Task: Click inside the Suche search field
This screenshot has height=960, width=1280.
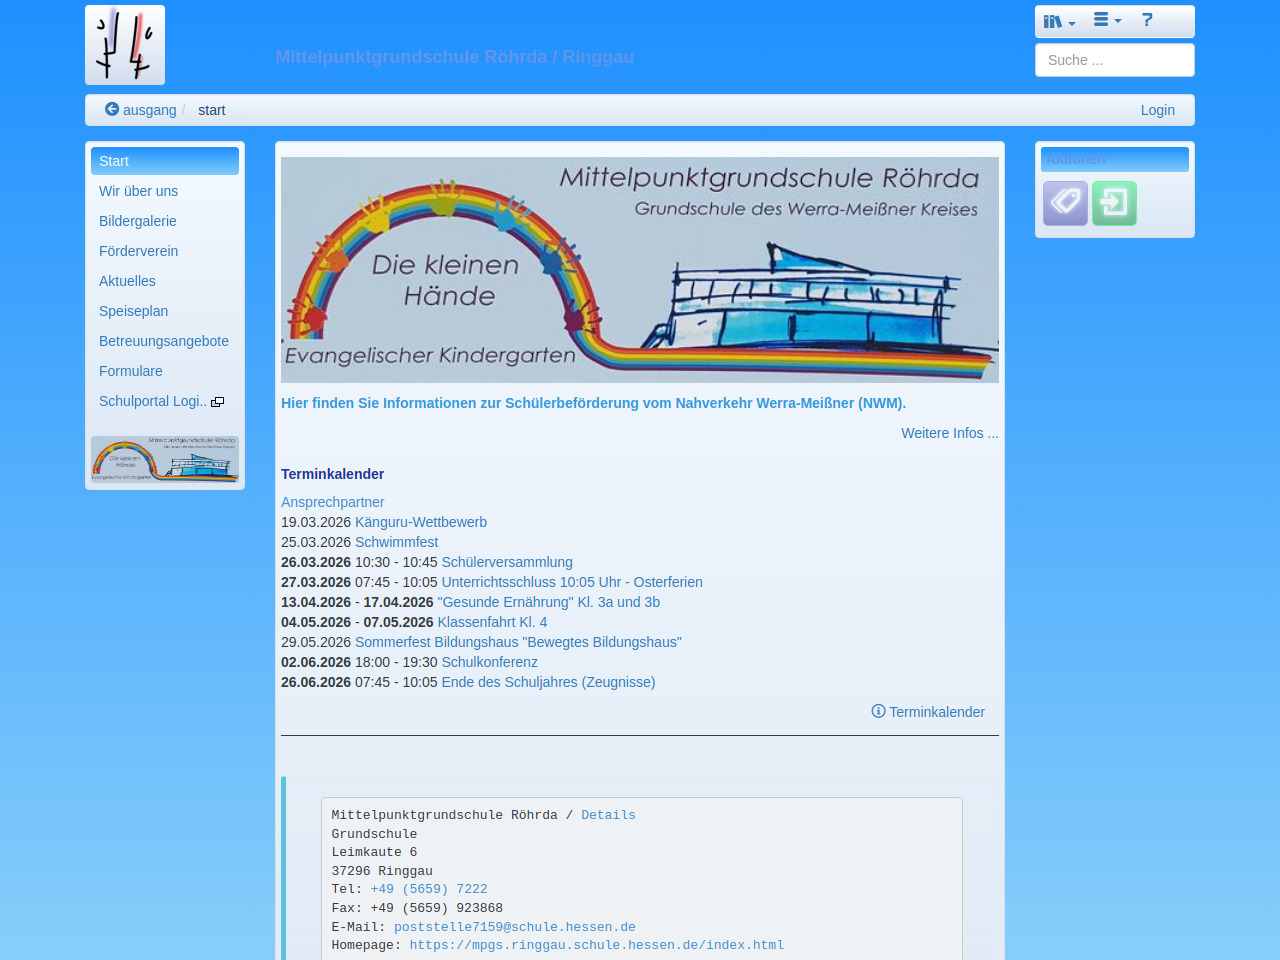Action: pyautogui.click(x=1114, y=60)
